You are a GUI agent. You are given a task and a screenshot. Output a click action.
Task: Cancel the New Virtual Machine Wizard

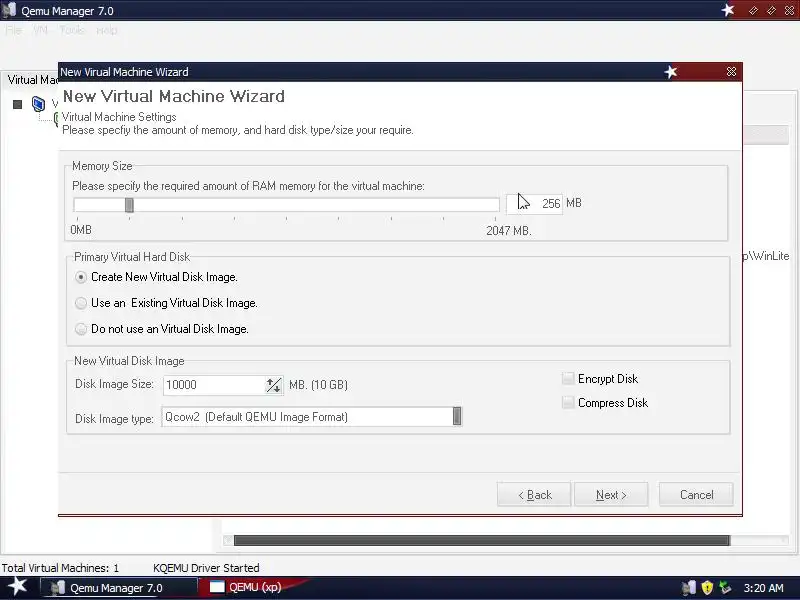[x=696, y=494]
